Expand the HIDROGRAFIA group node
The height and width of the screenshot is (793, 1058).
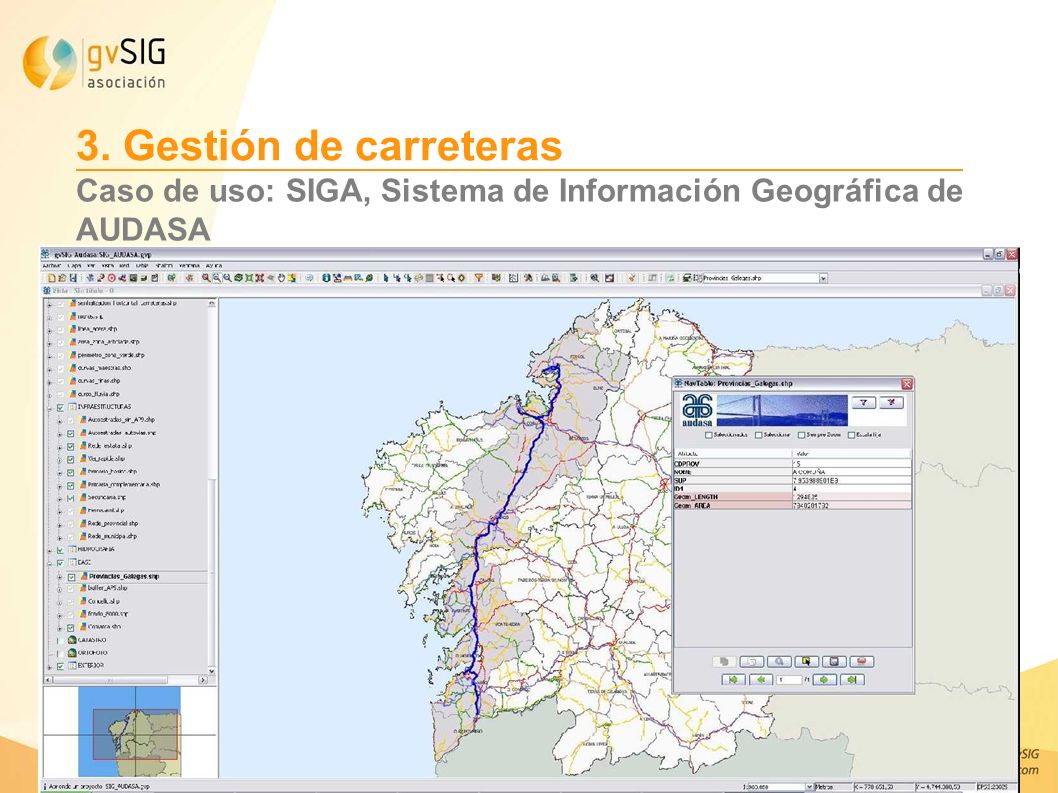tap(49, 550)
